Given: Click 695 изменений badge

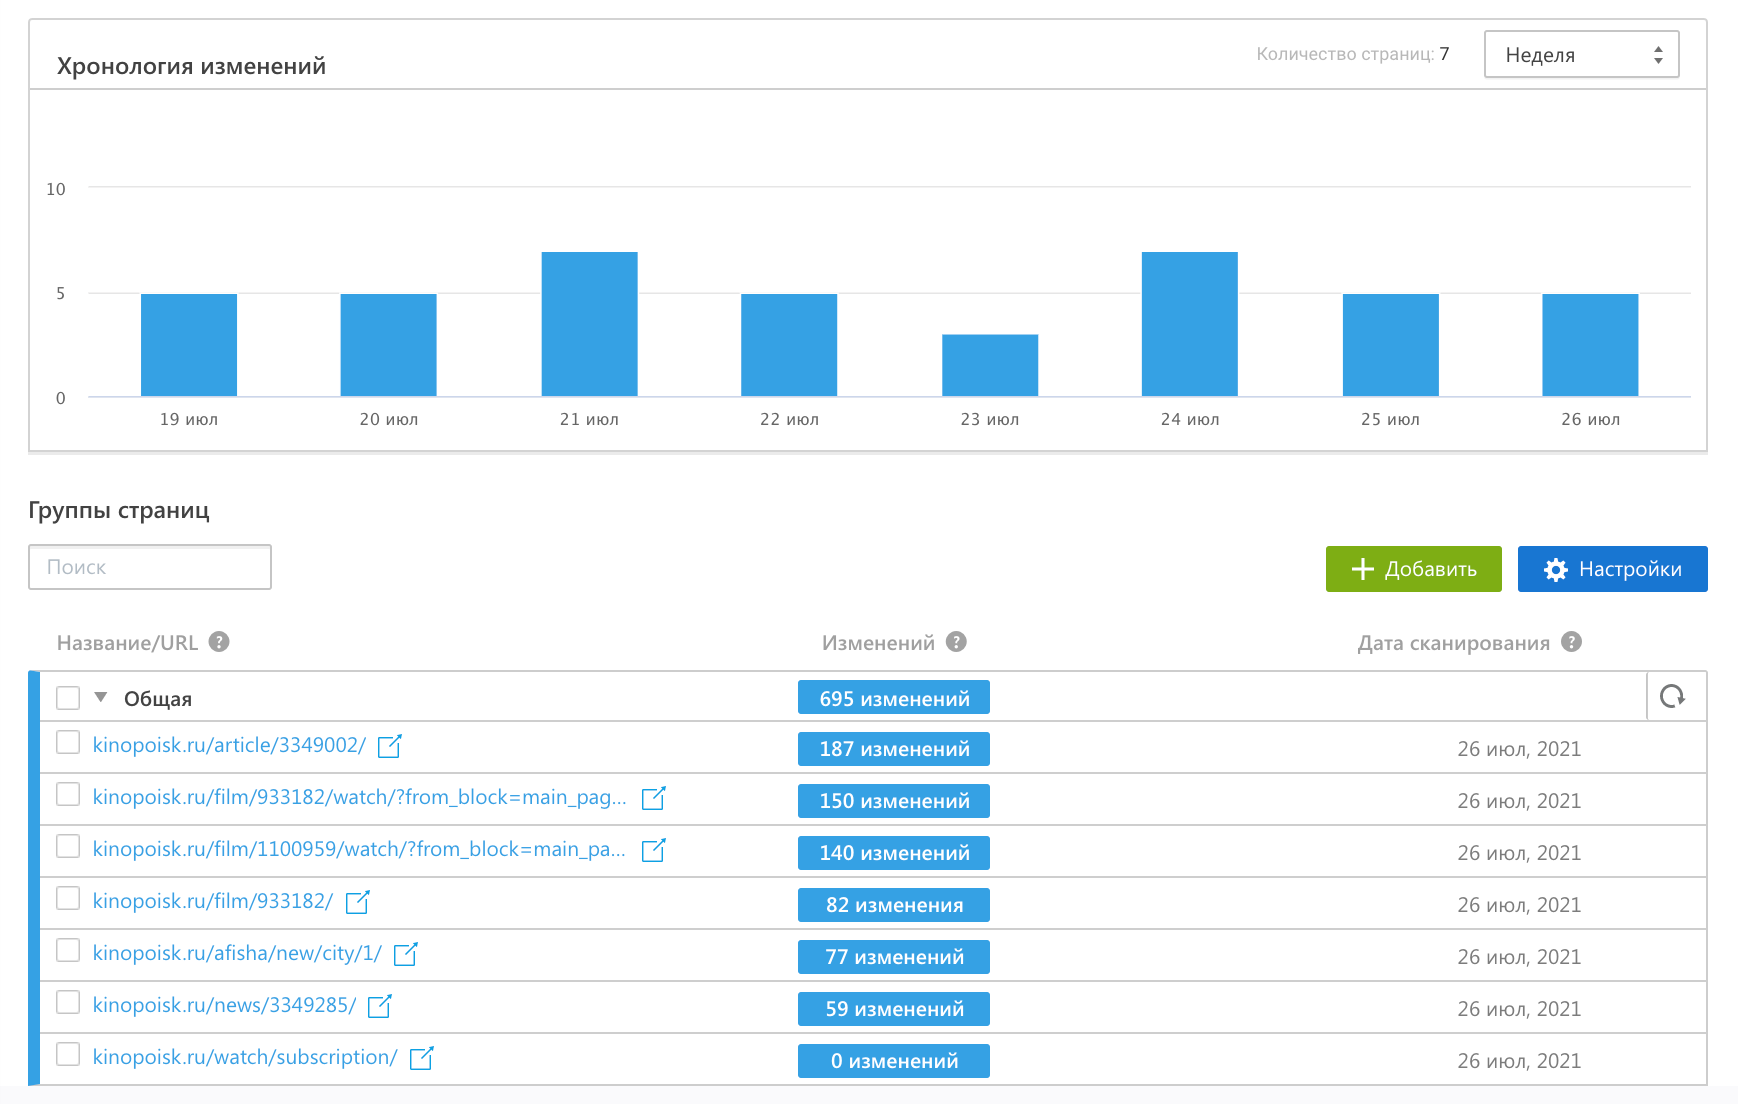Looking at the screenshot, I should [x=894, y=698].
